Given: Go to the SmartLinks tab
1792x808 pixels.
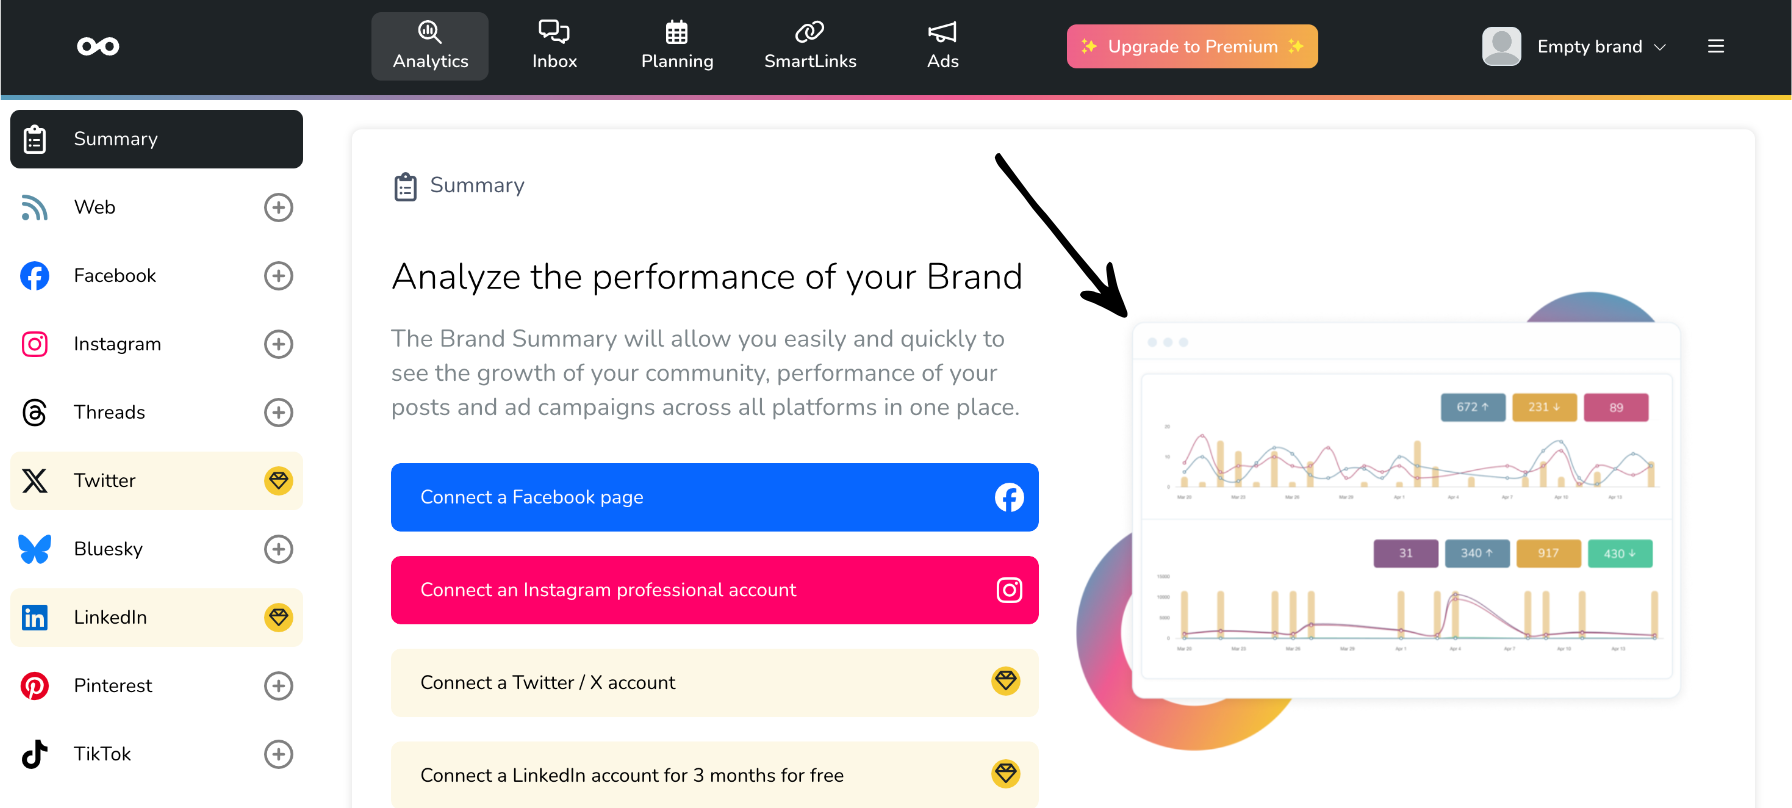Looking at the screenshot, I should (810, 46).
